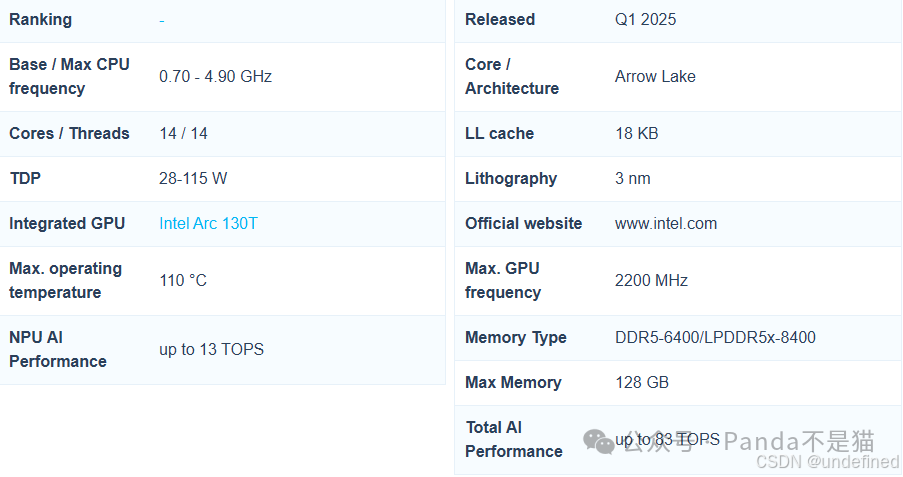The height and width of the screenshot is (477, 903).
Task: Click the 'Lithography' label
Action: click(511, 179)
